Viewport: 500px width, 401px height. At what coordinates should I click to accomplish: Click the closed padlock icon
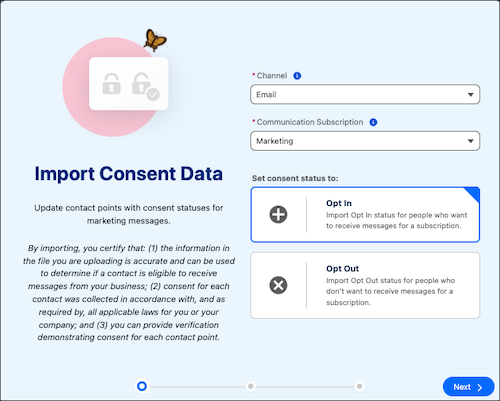(x=111, y=84)
